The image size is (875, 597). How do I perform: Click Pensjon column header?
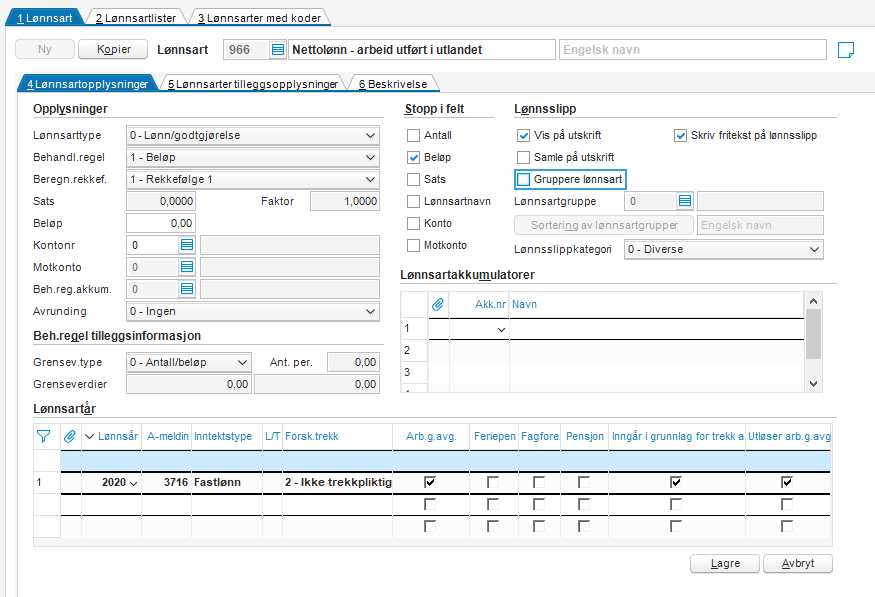coord(585,436)
